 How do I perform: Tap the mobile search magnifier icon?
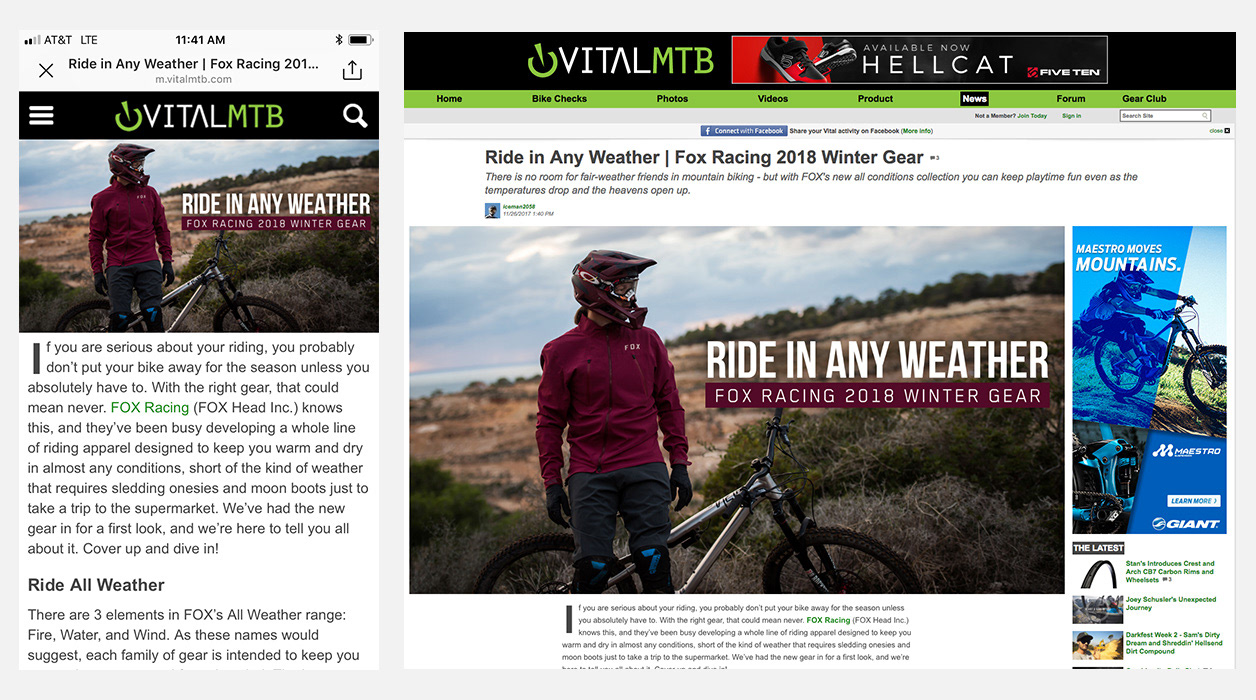point(355,116)
